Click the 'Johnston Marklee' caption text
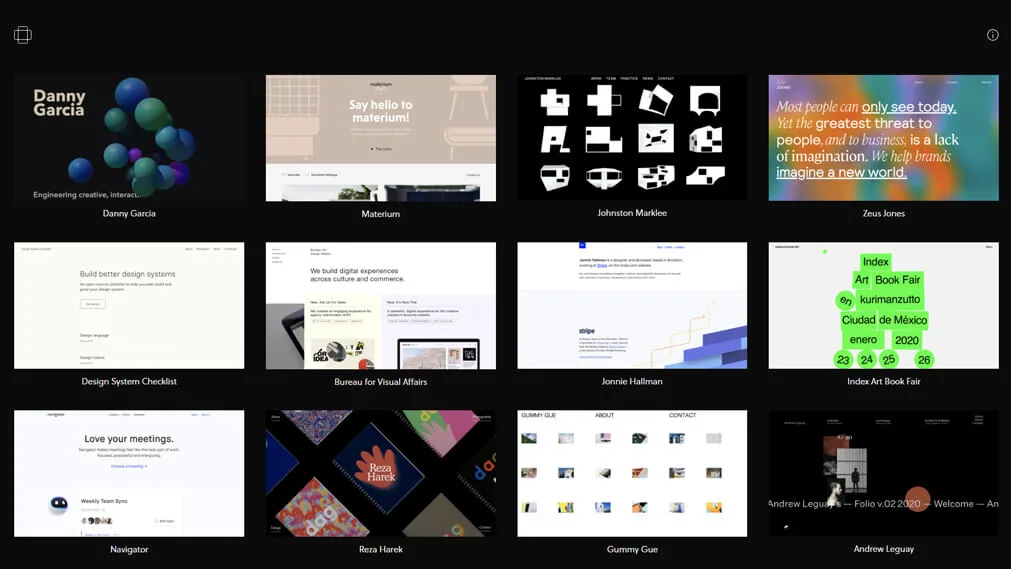1011x569 pixels. pyautogui.click(x=632, y=213)
